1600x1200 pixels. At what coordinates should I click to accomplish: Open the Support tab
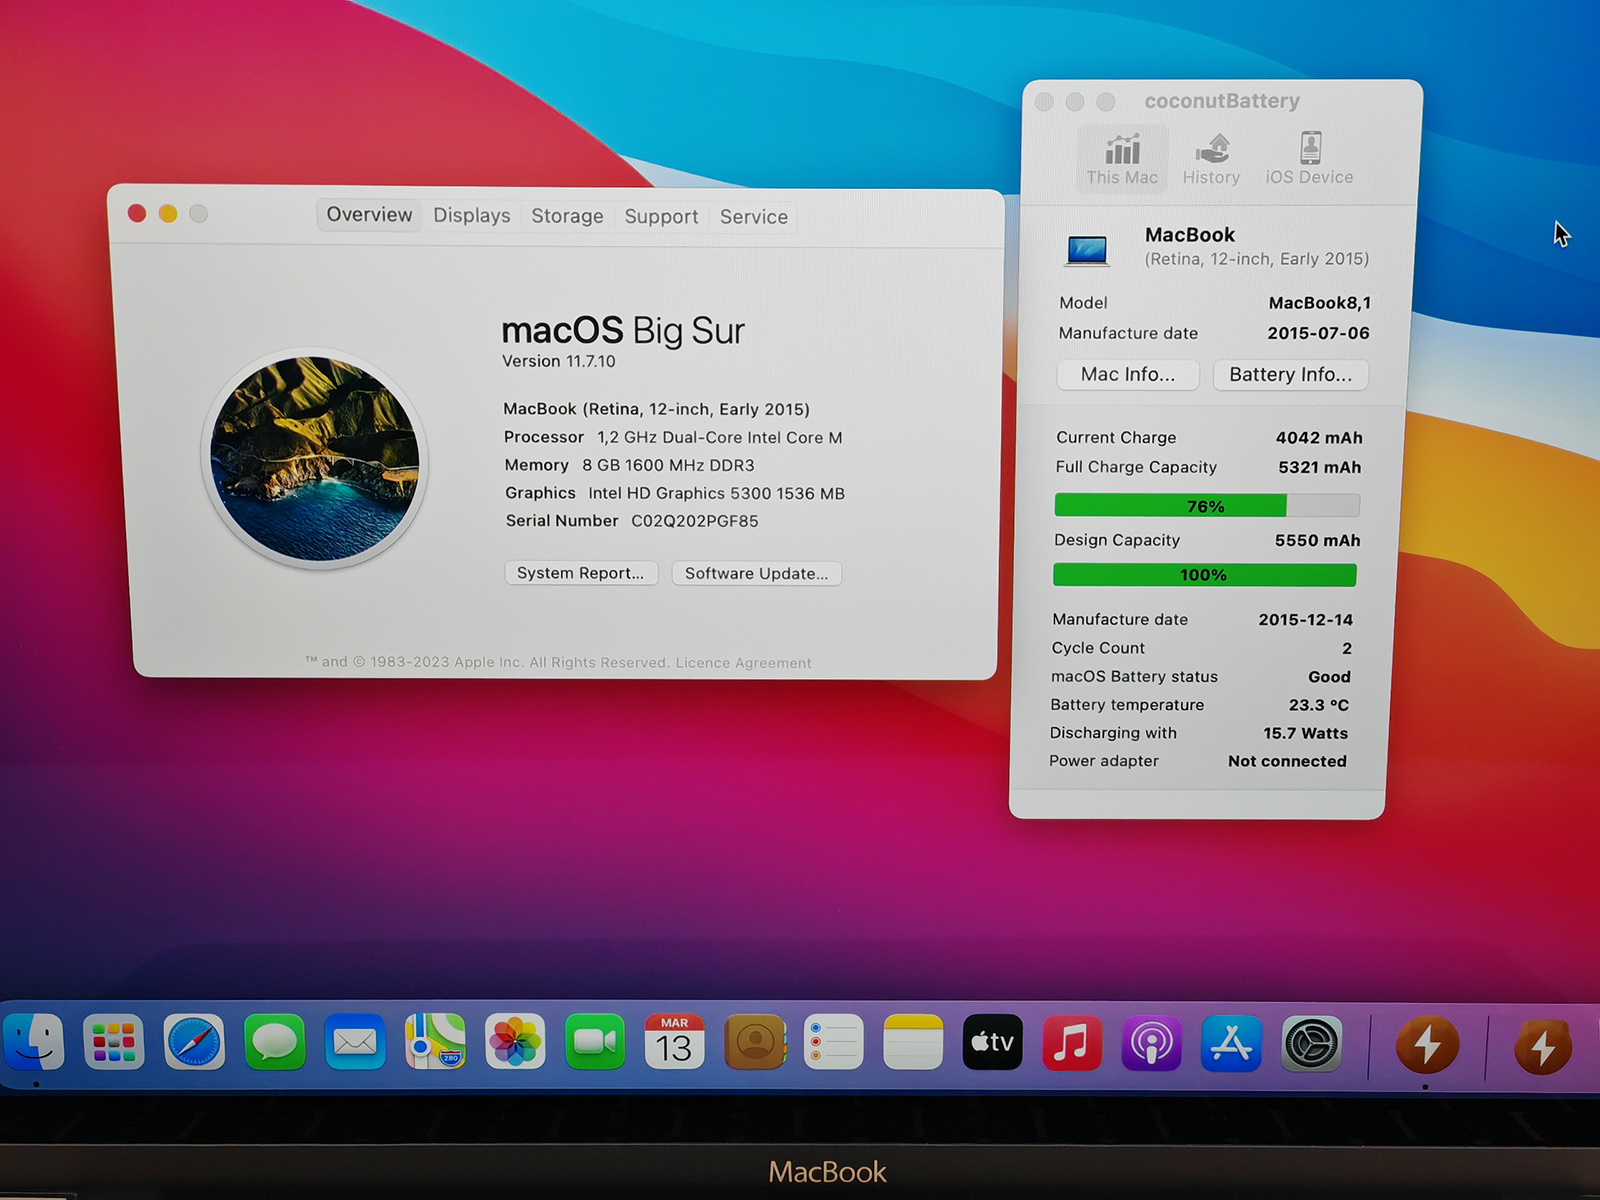point(661,217)
